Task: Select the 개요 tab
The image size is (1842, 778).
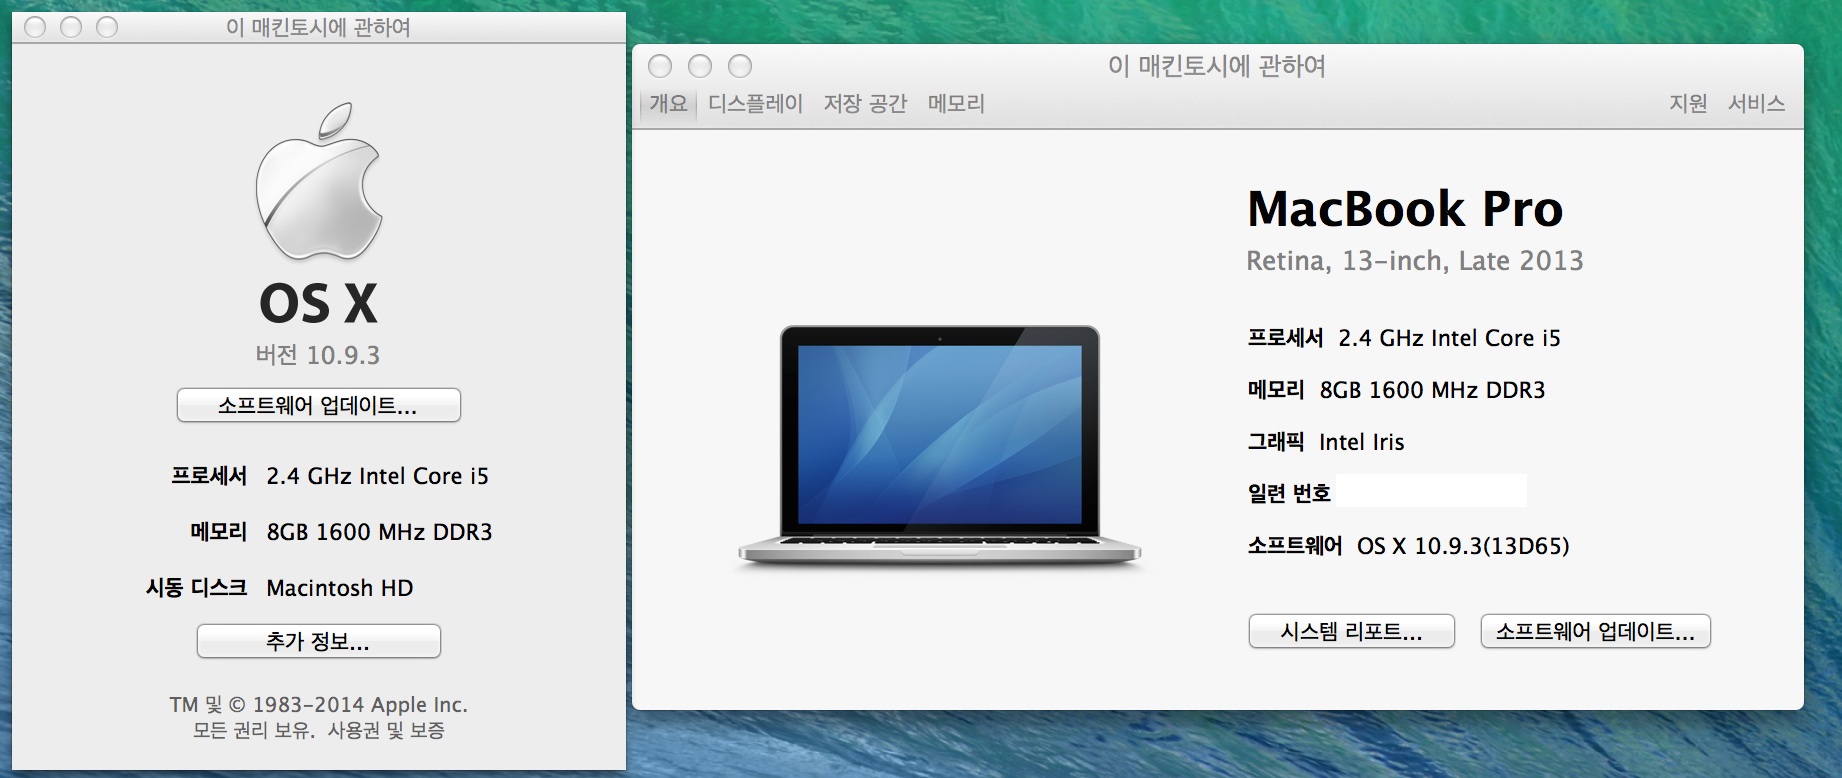Action: [x=668, y=104]
